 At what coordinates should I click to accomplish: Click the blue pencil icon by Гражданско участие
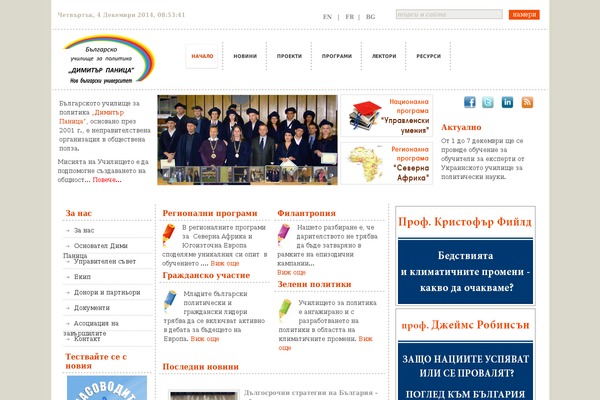click(170, 301)
